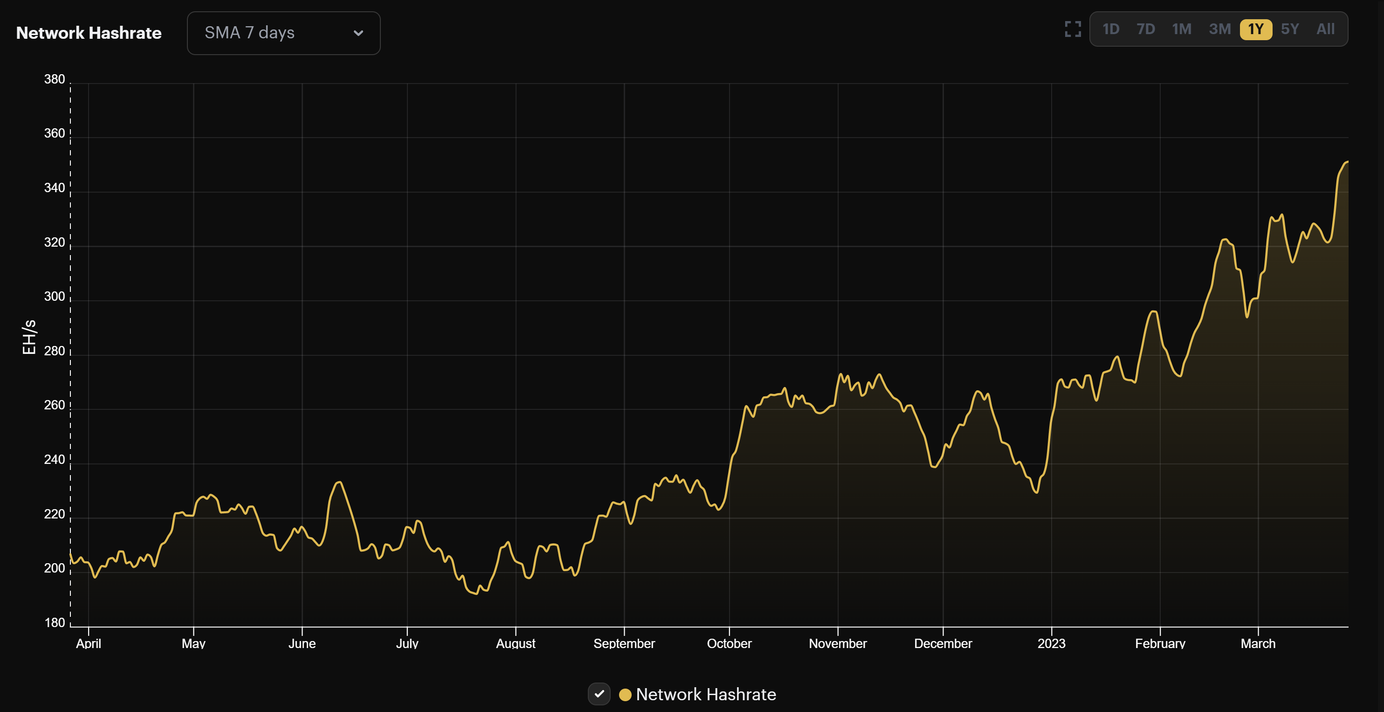Viewport: 1384px width, 712px height.
Task: Click the dropdown chevron beside SMA 7 days
Action: (358, 32)
